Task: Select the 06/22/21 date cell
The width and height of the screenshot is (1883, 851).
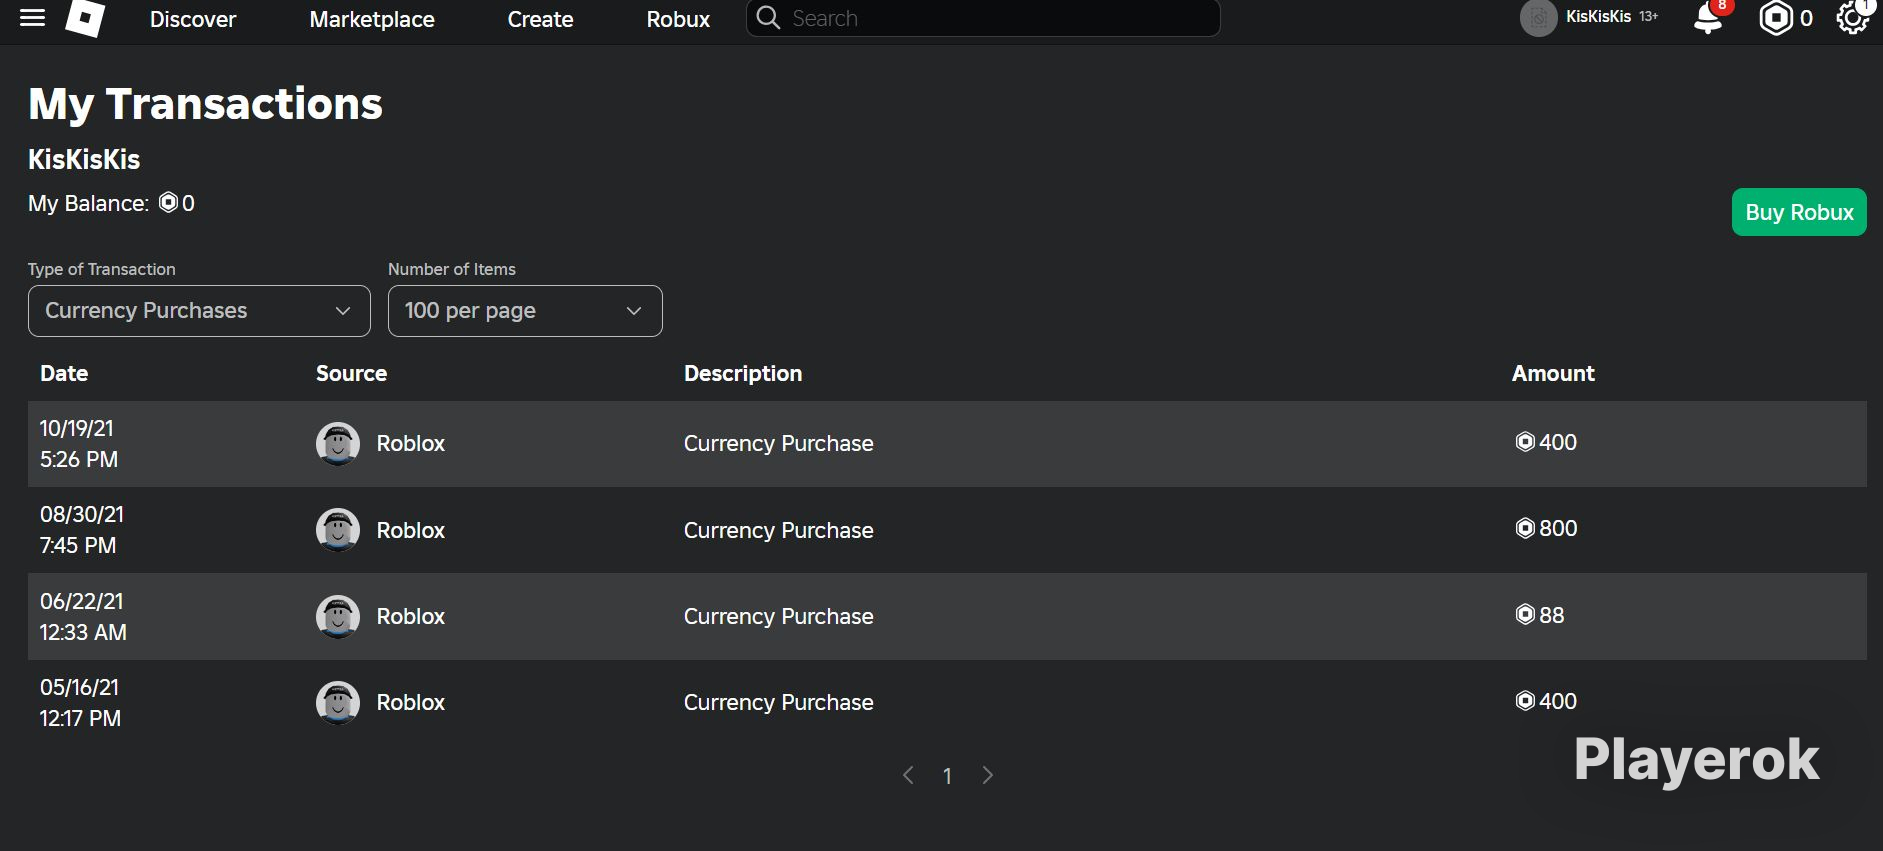Action: coord(83,616)
